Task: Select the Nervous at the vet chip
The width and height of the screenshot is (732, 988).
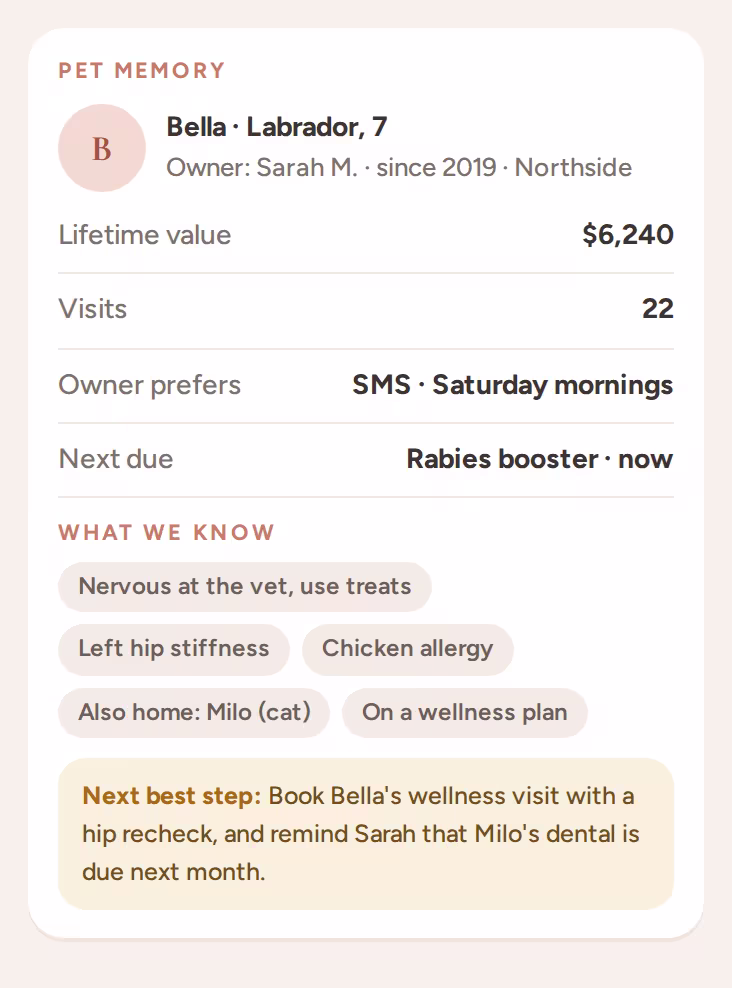Action: click(x=244, y=587)
